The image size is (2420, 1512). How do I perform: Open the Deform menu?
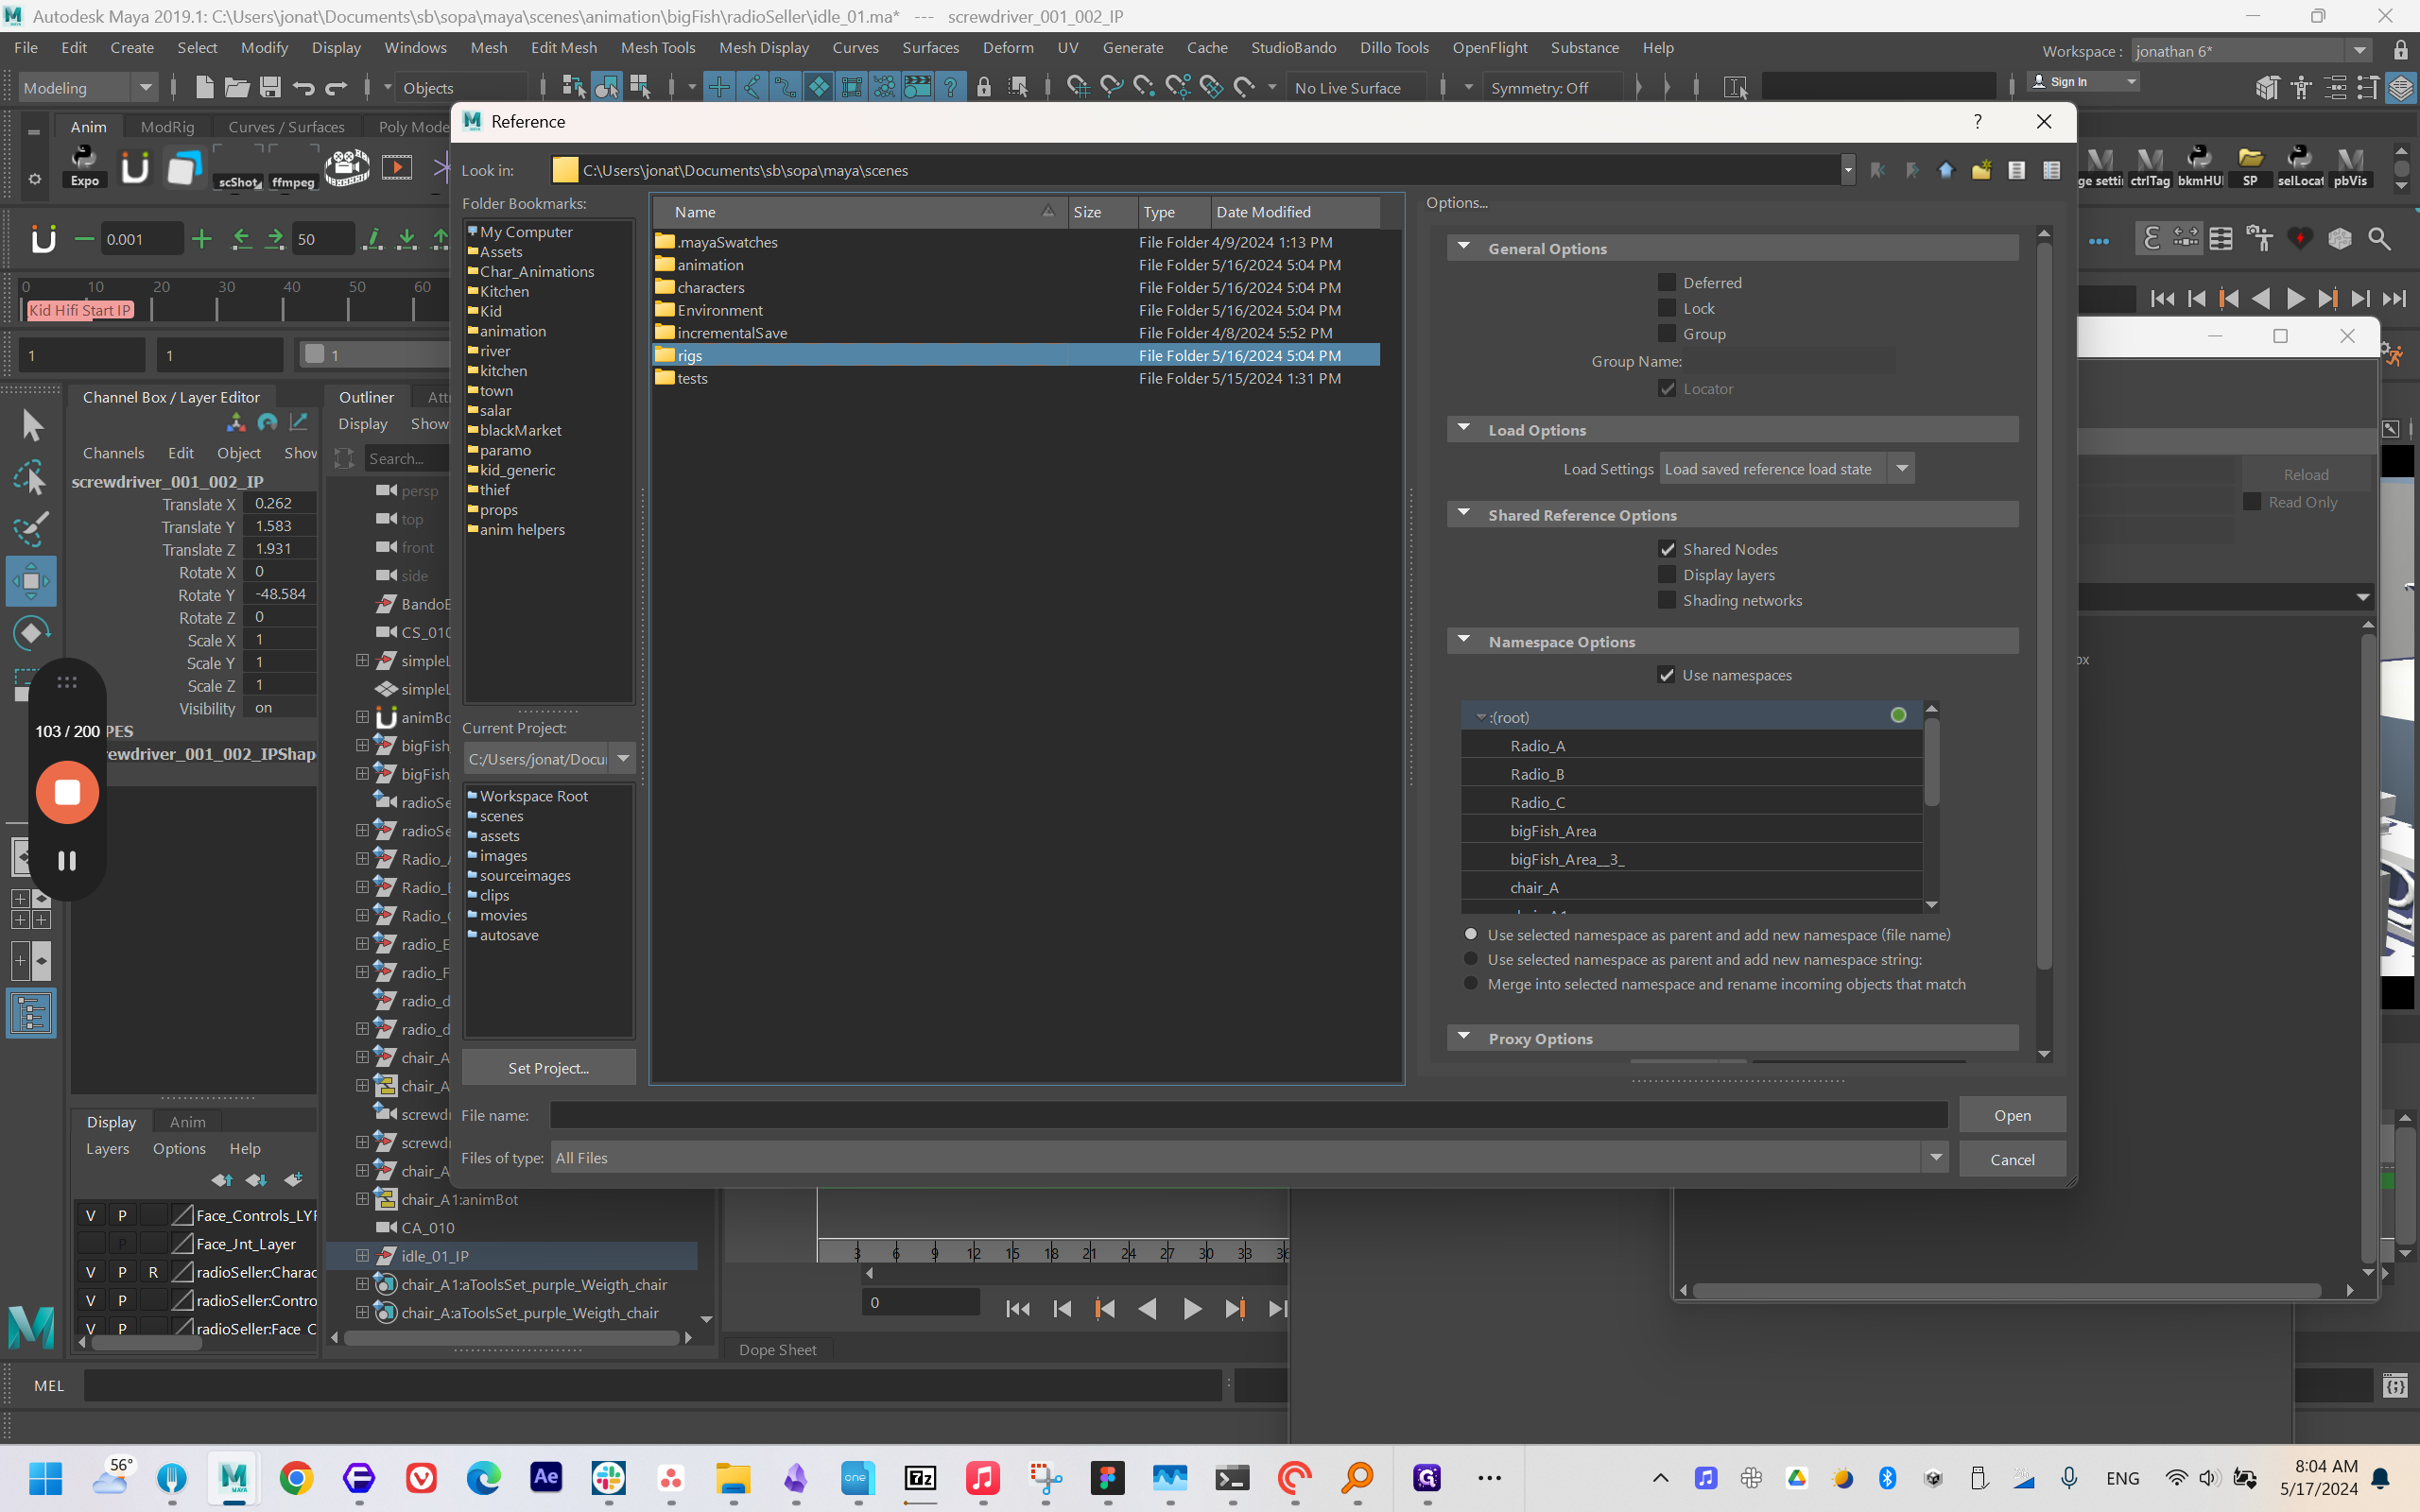(1008, 48)
